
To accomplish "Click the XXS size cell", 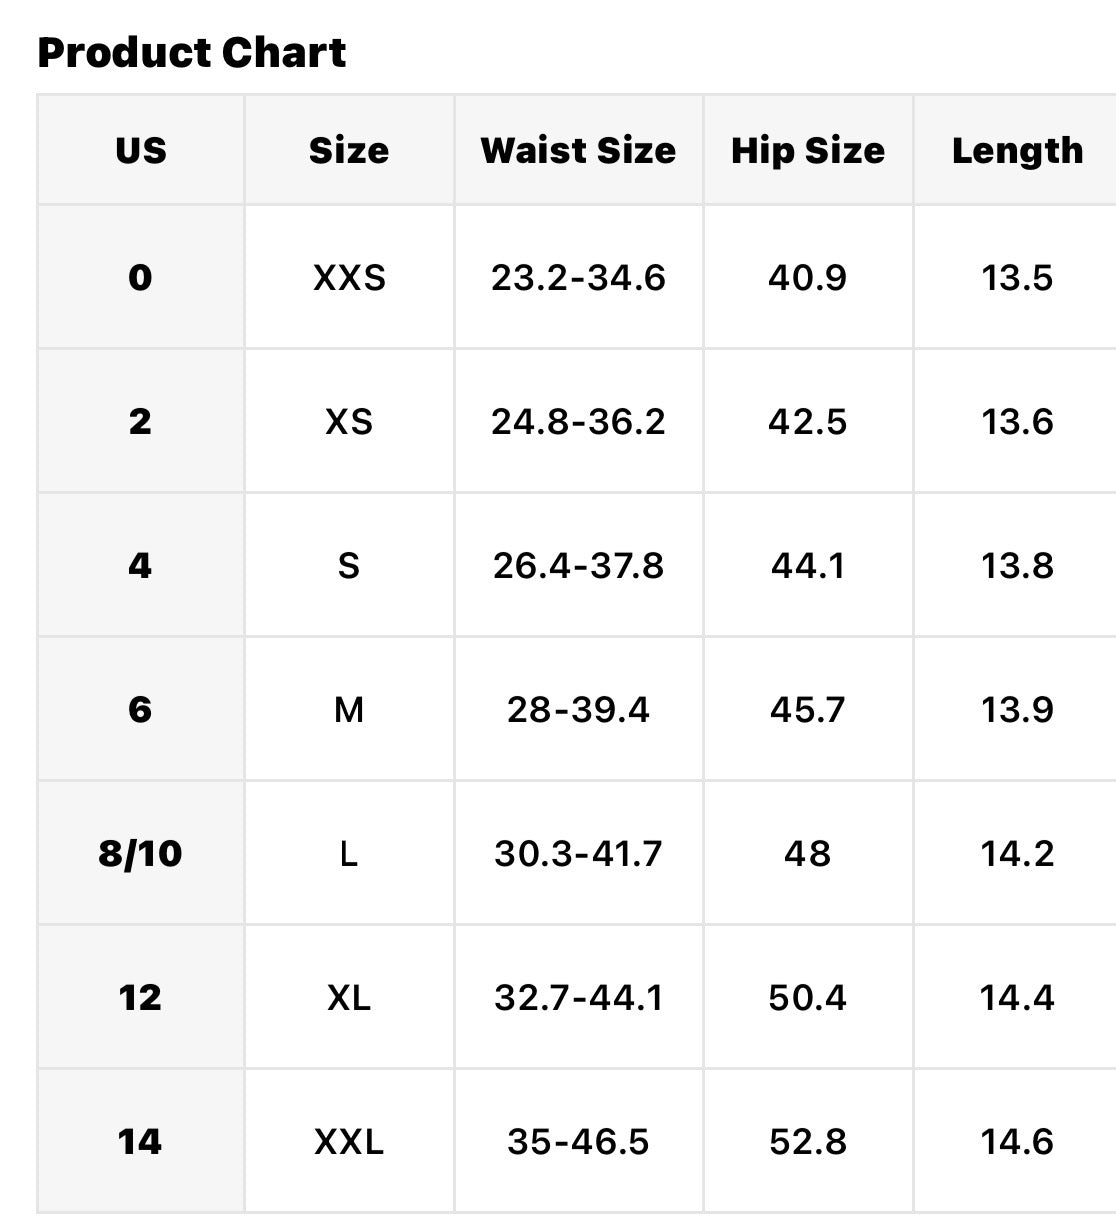I will click(349, 277).
